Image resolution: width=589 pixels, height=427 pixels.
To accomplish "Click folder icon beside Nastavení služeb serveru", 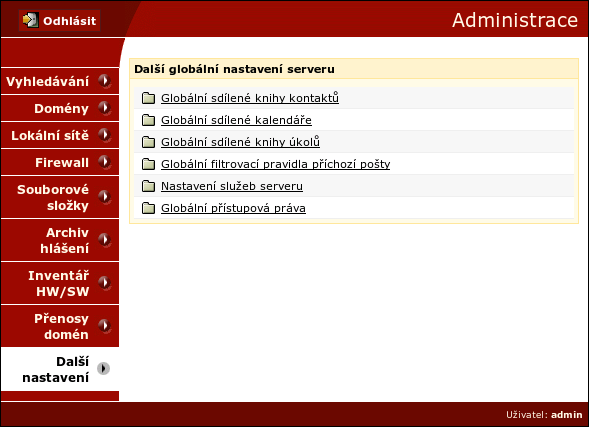I will click(148, 186).
